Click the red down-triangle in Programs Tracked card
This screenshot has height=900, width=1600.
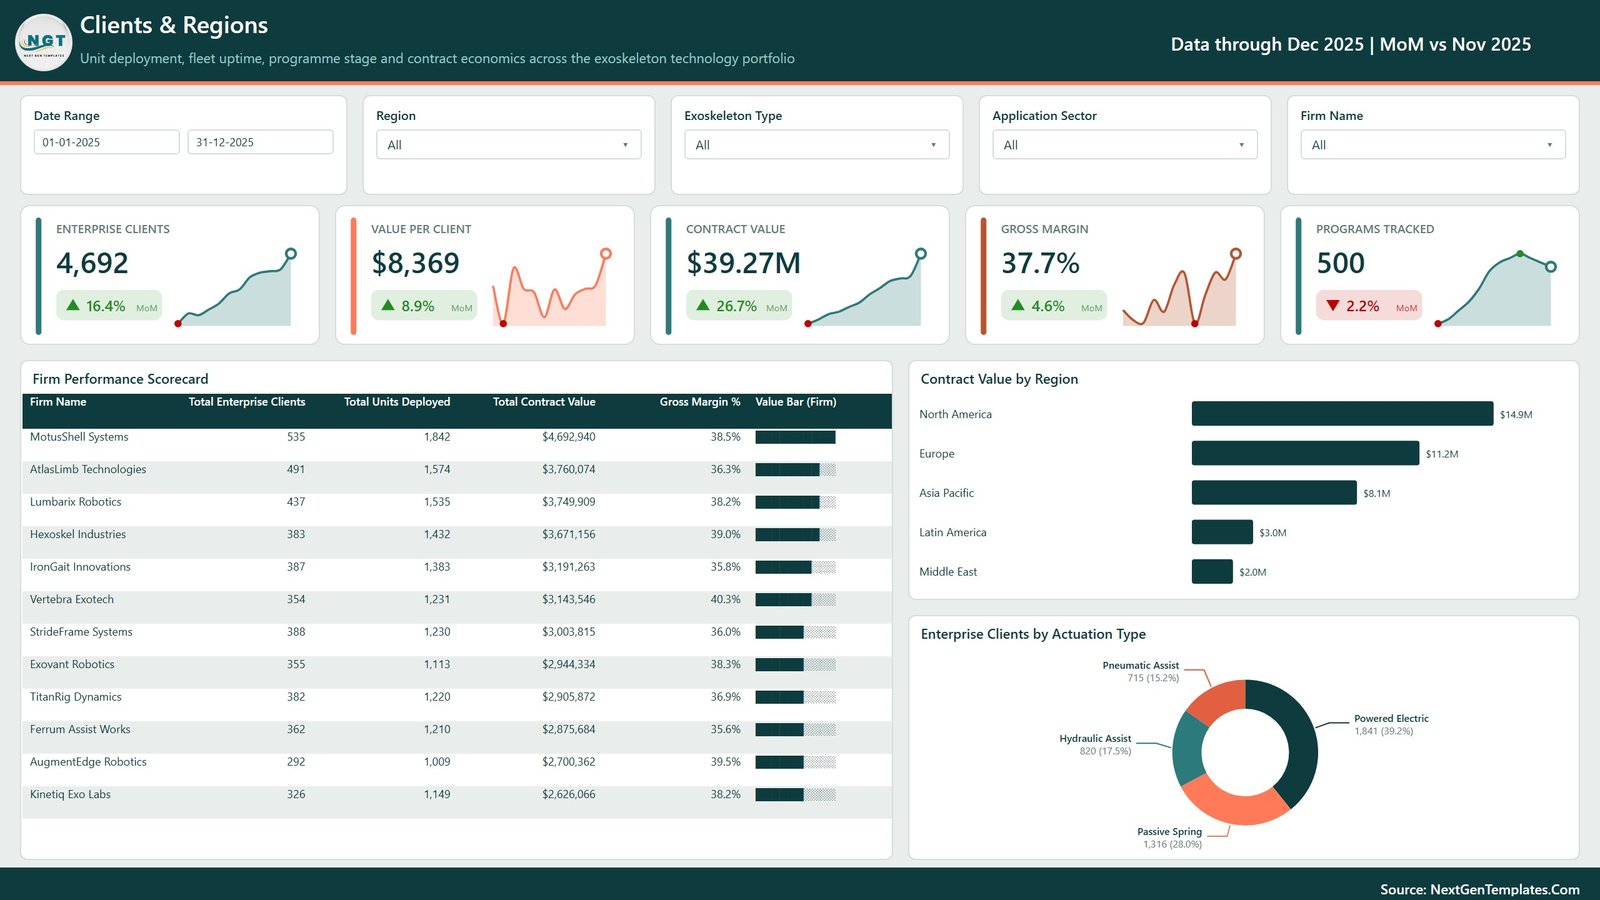[x=1333, y=305]
